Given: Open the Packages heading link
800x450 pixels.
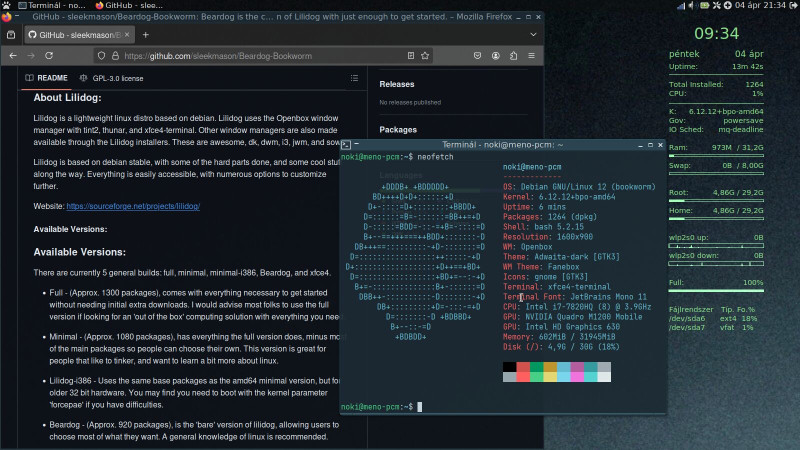Looking at the screenshot, I should (398, 130).
